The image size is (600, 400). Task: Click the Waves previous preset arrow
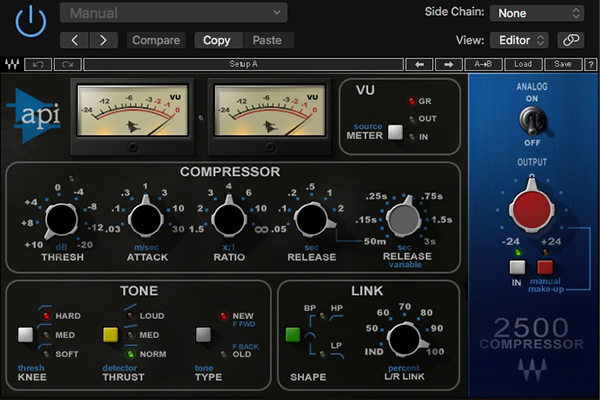419,64
